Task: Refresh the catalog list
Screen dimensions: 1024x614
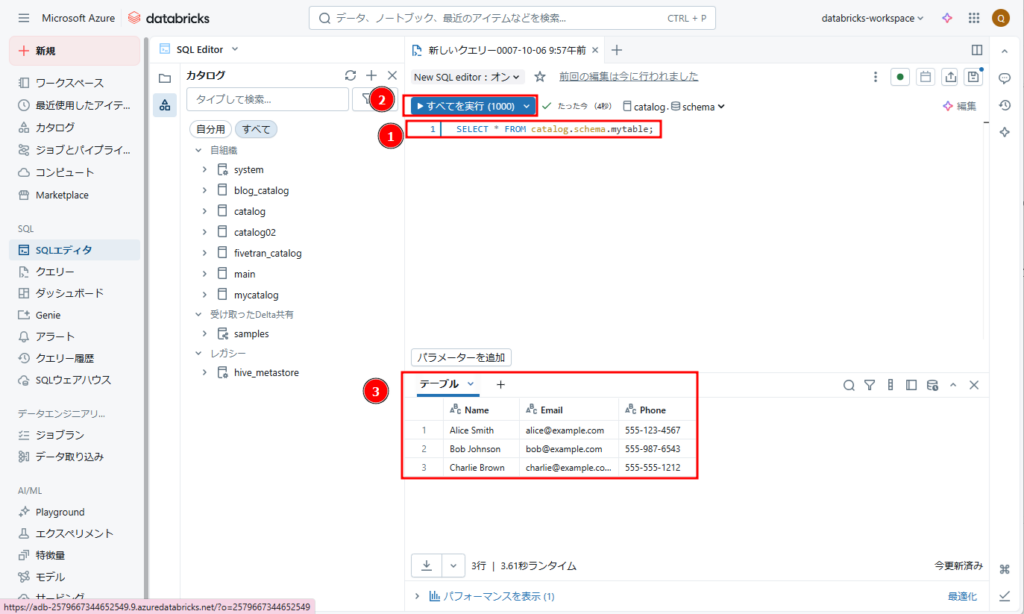Action: tap(350, 75)
